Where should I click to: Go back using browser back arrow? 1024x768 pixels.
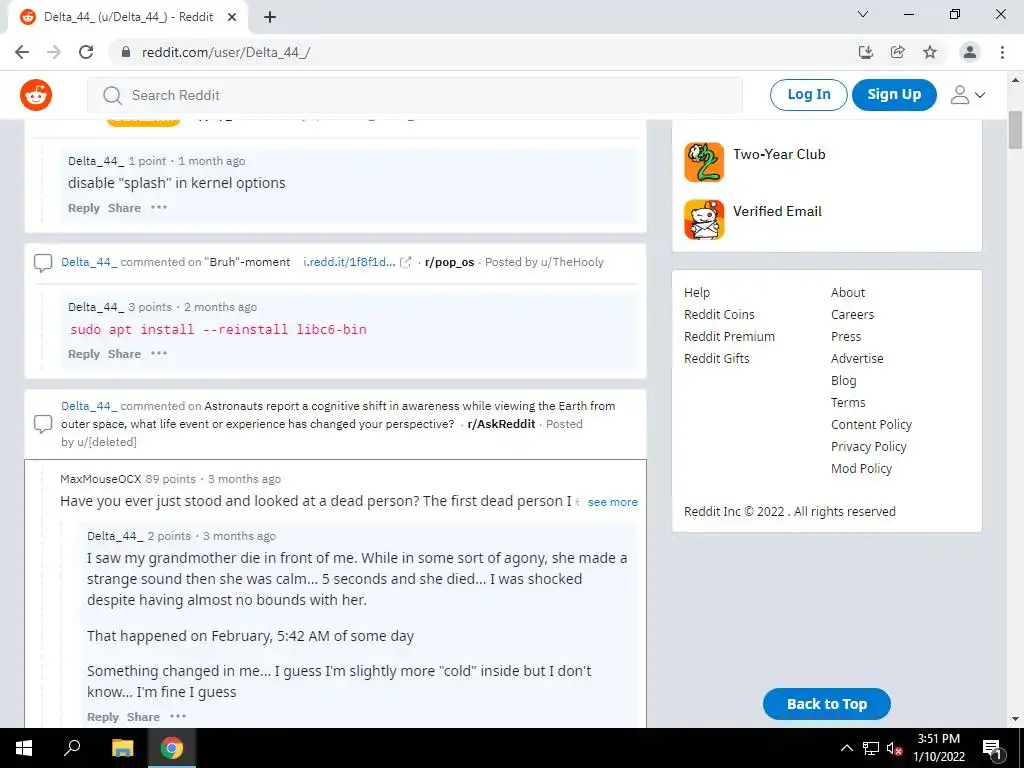22,52
